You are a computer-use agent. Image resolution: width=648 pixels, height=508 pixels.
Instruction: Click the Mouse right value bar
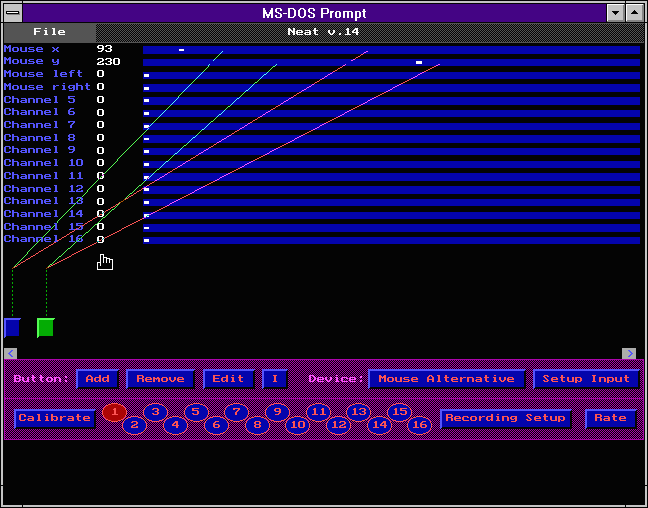[x=391, y=88]
